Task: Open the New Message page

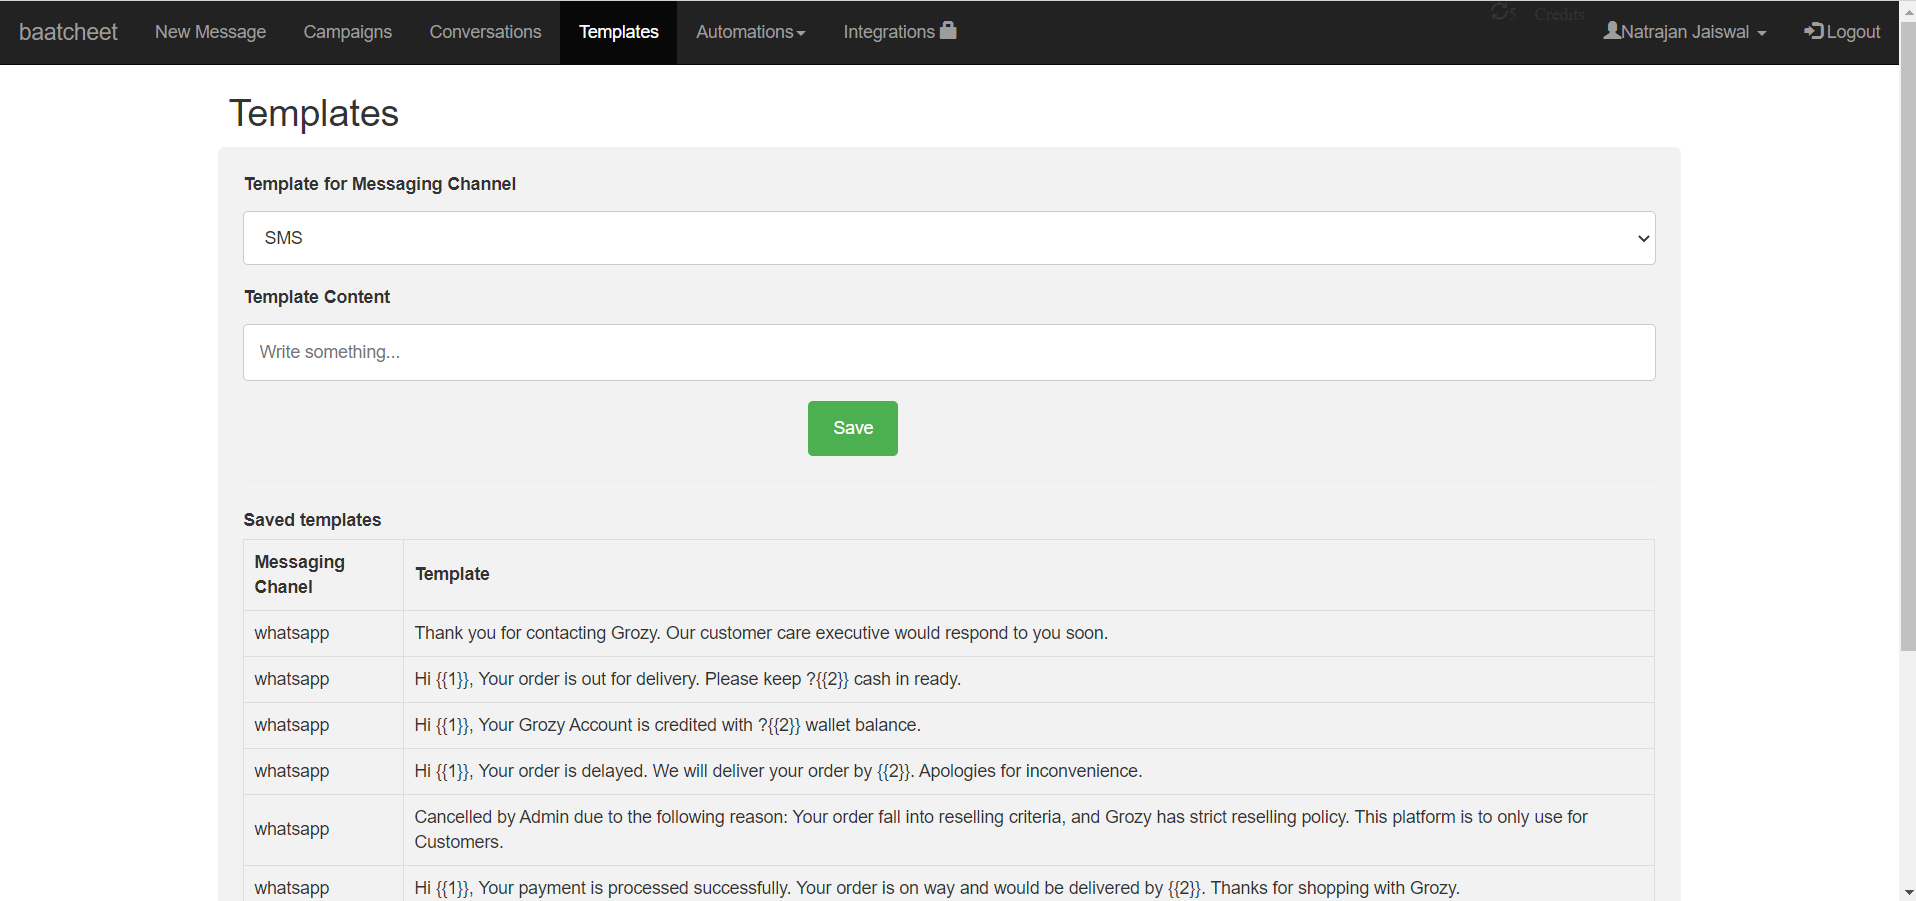Action: pyautogui.click(x=210, y=32)
